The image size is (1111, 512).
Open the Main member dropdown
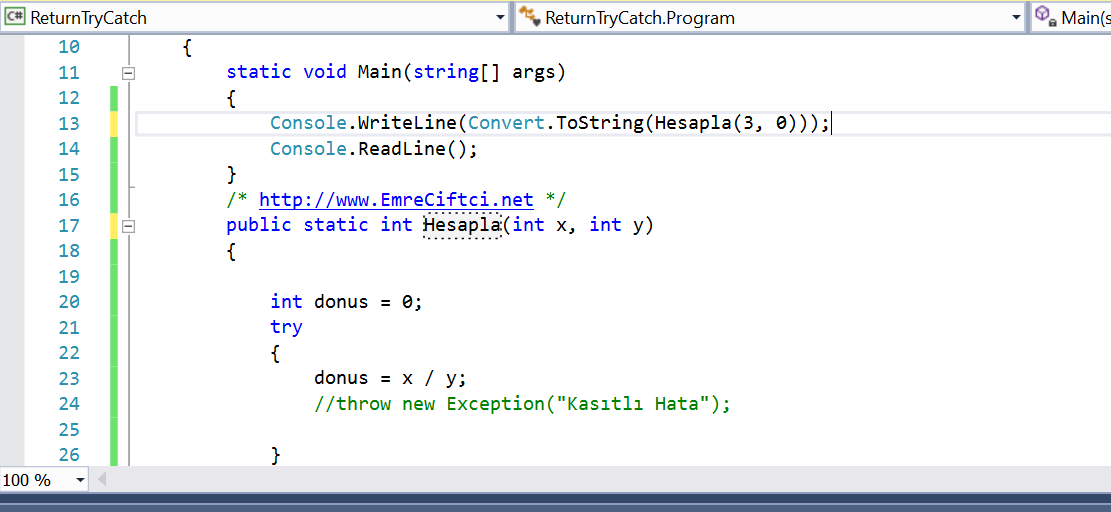[x=1071, y=18]
